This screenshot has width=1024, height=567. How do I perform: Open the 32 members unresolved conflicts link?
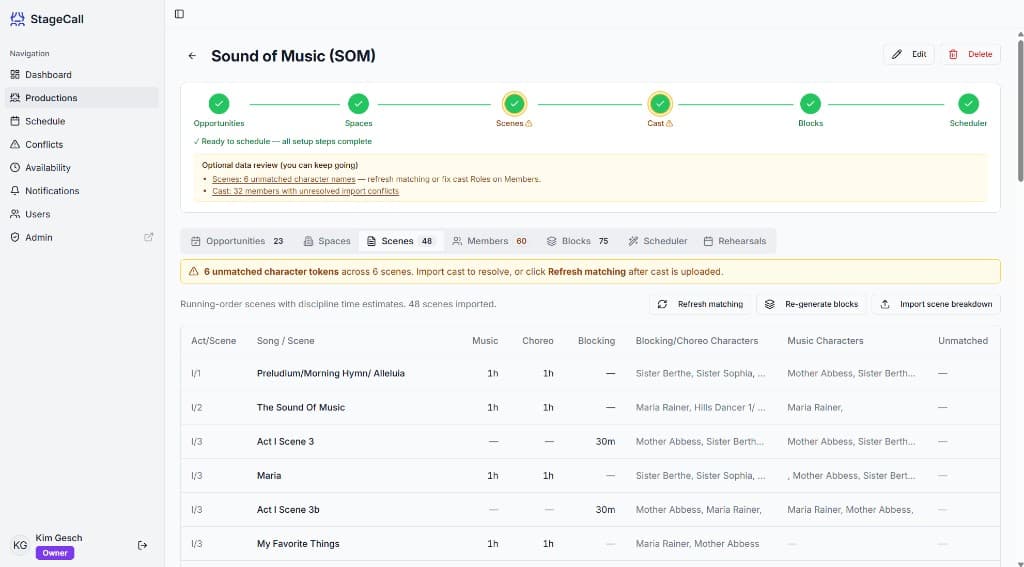(x=305, y=191)
